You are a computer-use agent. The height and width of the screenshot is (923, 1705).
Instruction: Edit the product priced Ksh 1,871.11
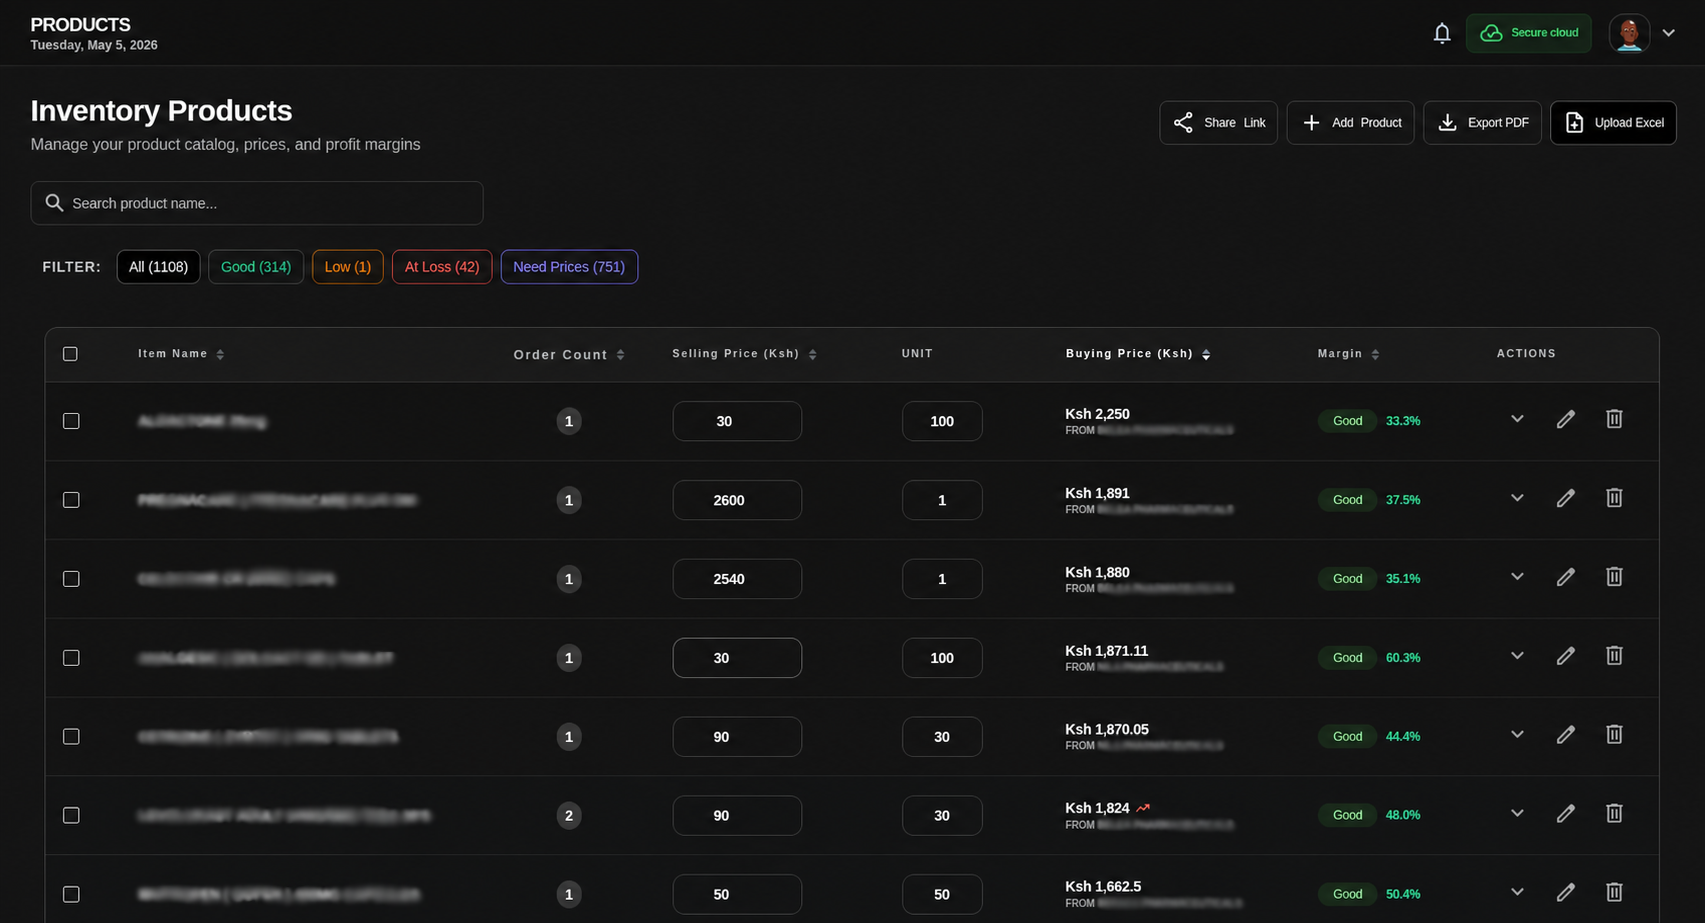tap(1566, 656)
